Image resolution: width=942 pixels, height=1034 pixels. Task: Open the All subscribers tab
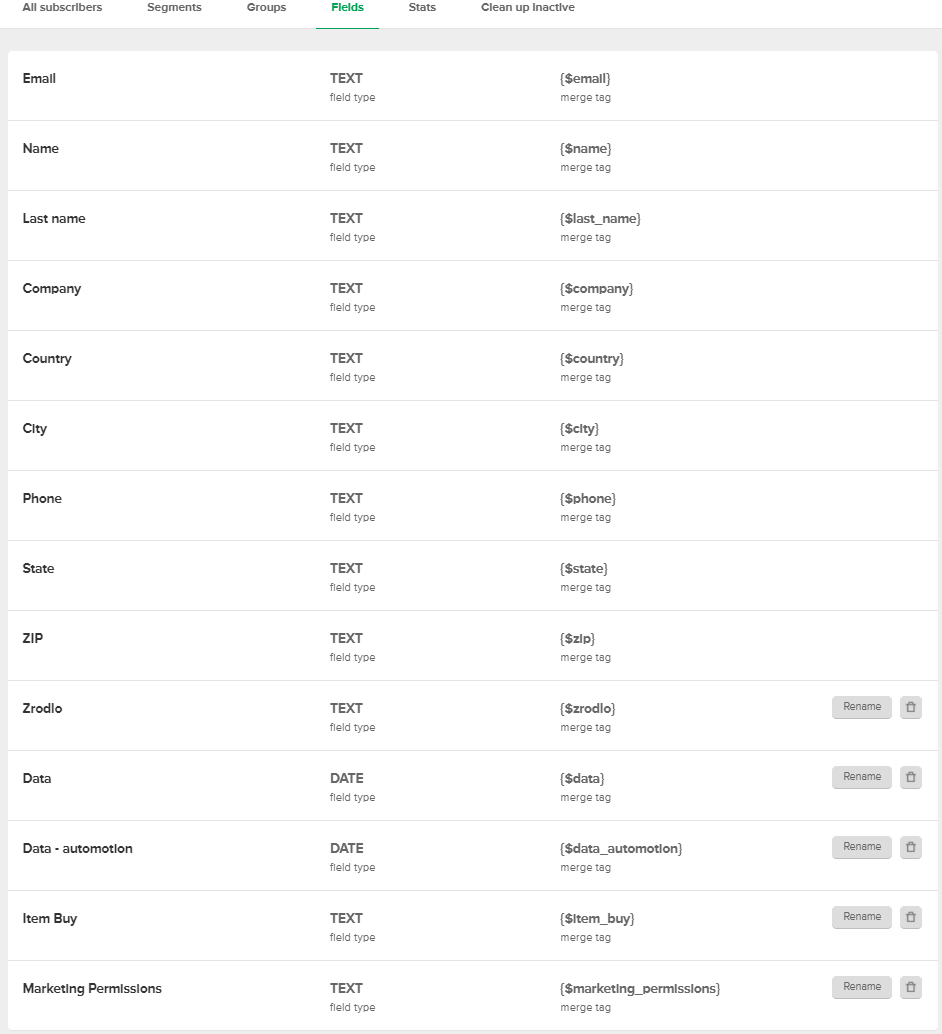point(62,8)
